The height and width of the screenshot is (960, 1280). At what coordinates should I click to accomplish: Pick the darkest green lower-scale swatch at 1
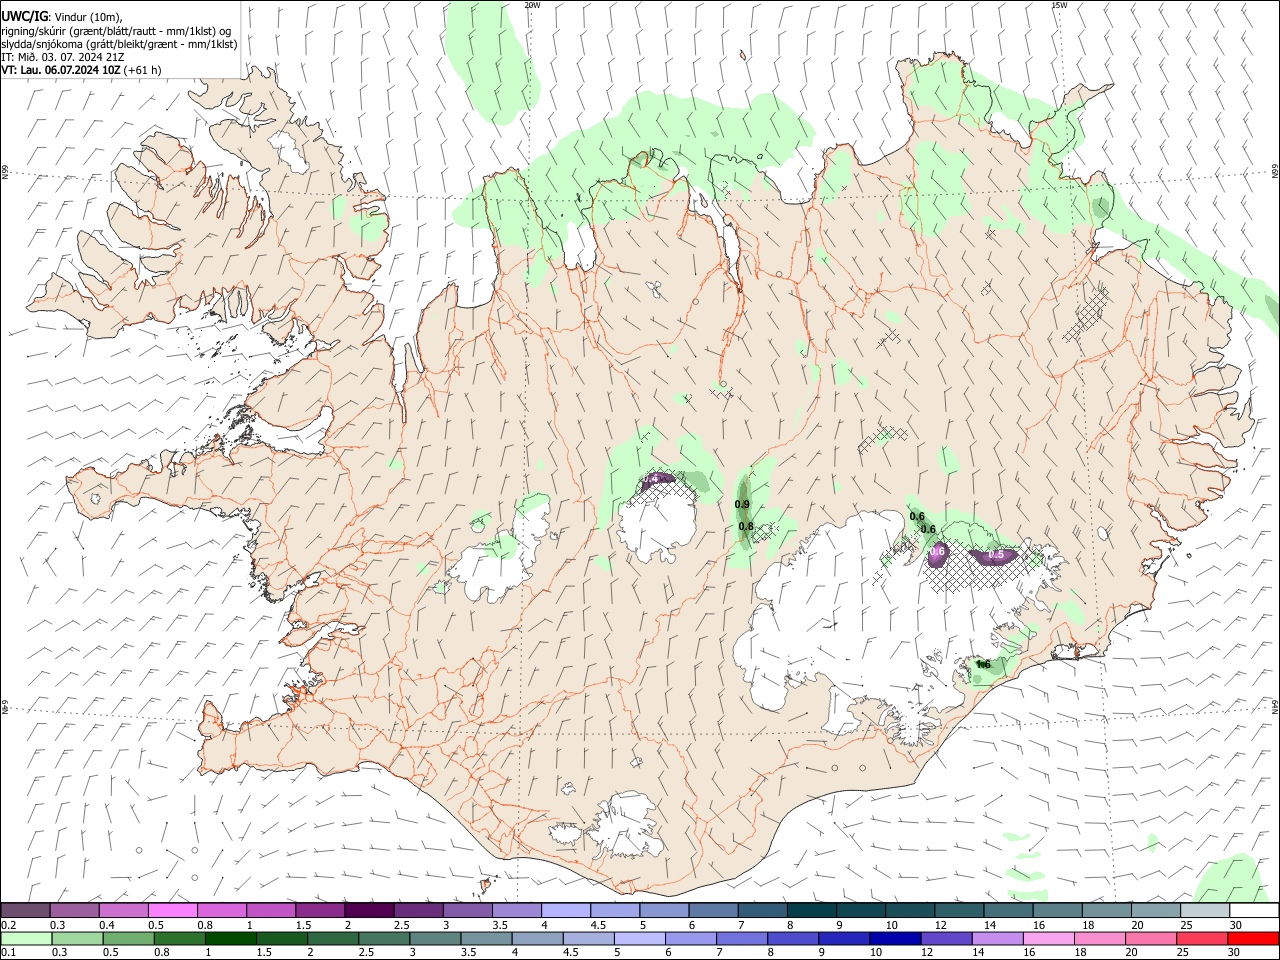tap(230, 939)
